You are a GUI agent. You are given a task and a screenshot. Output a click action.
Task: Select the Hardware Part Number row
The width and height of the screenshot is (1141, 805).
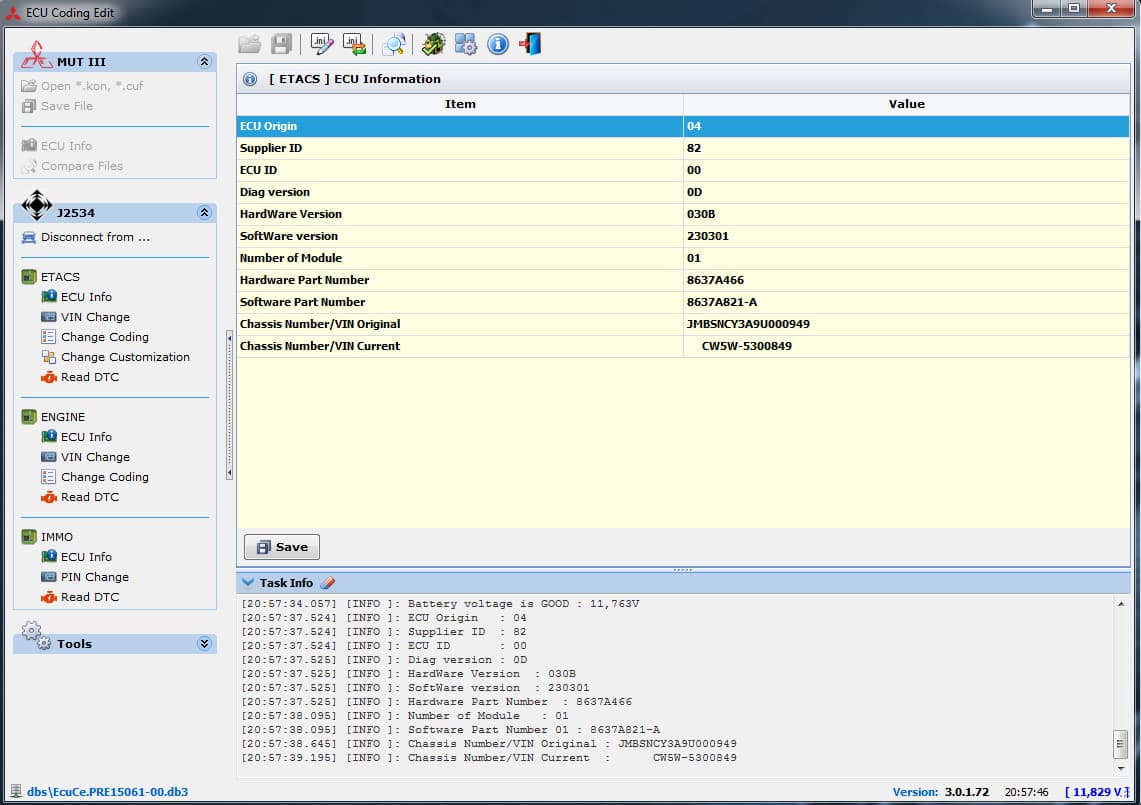click(683, 280)
